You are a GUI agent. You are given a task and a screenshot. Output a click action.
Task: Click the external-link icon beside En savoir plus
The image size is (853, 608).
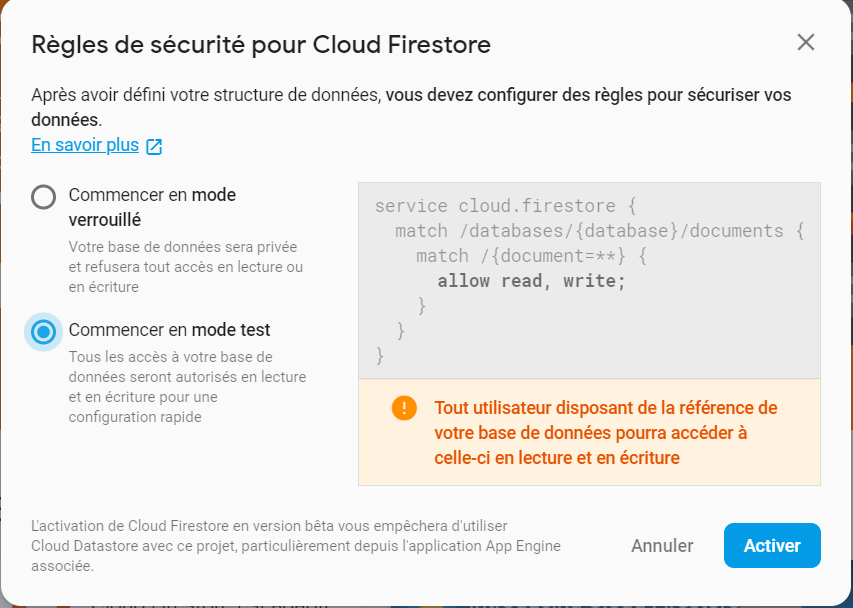(154, 146)
